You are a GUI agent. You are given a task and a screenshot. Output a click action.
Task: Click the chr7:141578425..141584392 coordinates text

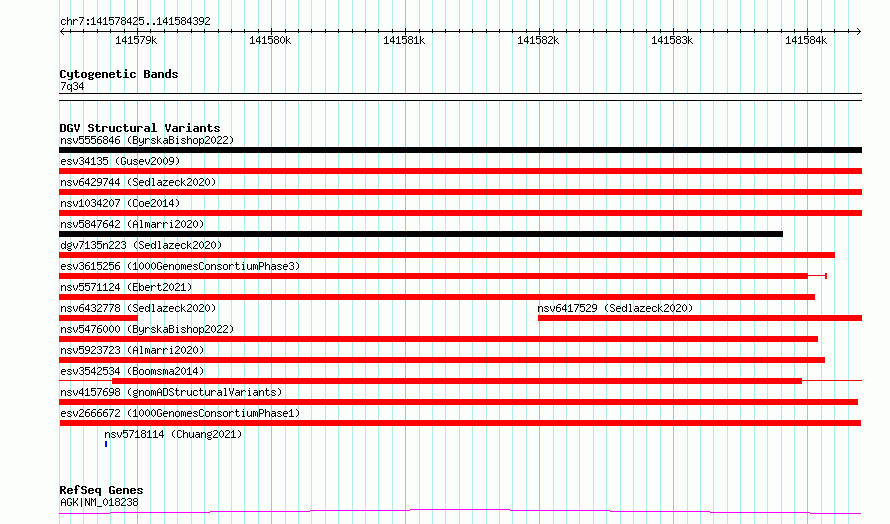(x=135, y=21)
